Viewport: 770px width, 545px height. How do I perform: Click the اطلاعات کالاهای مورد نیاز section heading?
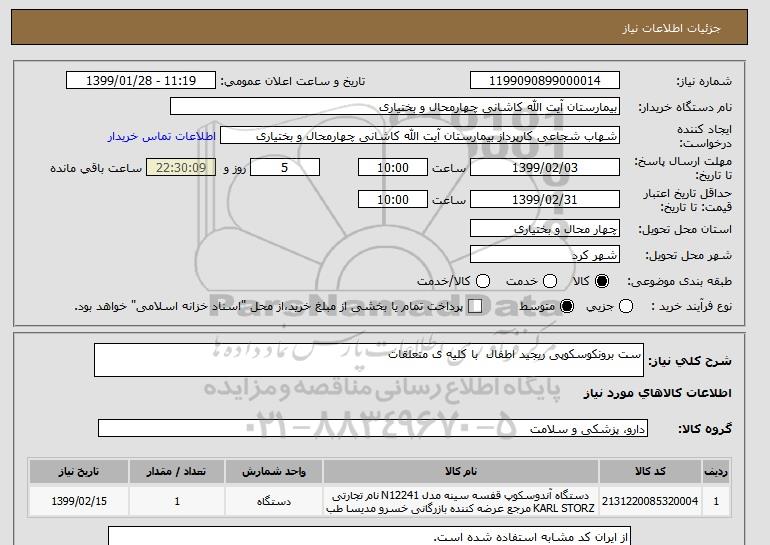(x=658, y=393)
